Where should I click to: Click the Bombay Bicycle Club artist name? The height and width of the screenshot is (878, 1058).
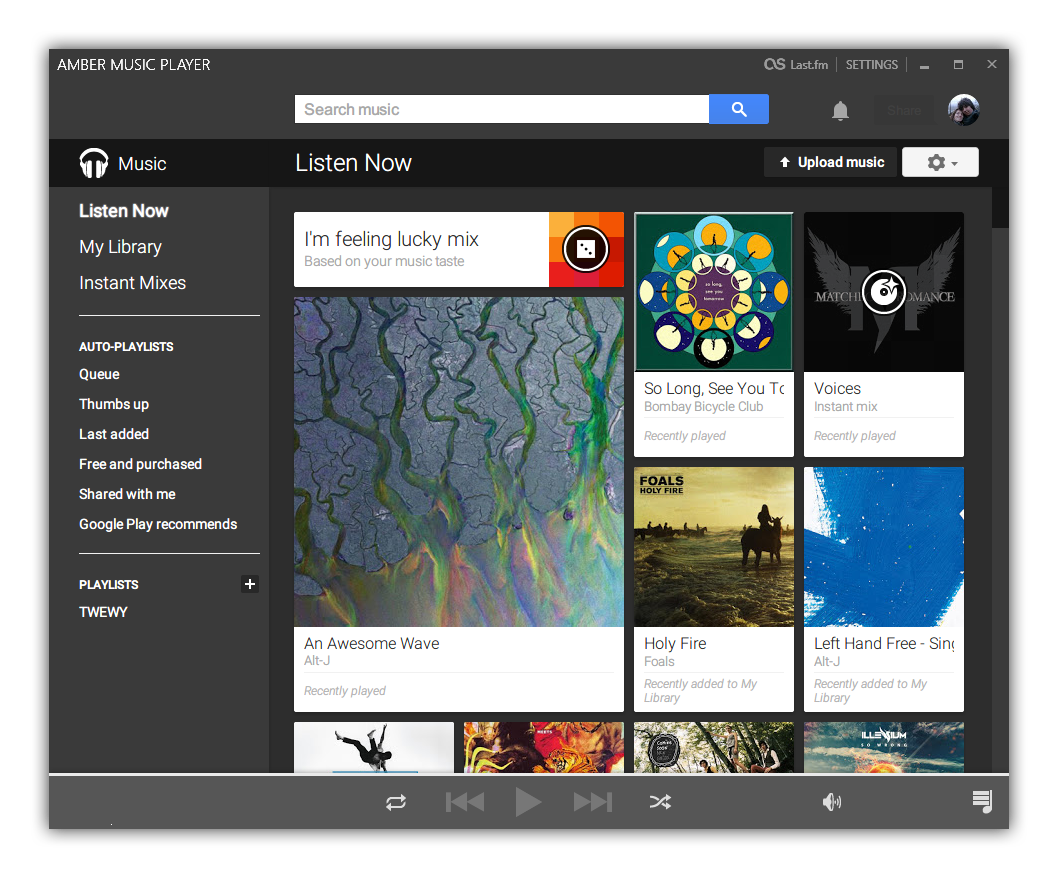703,407
